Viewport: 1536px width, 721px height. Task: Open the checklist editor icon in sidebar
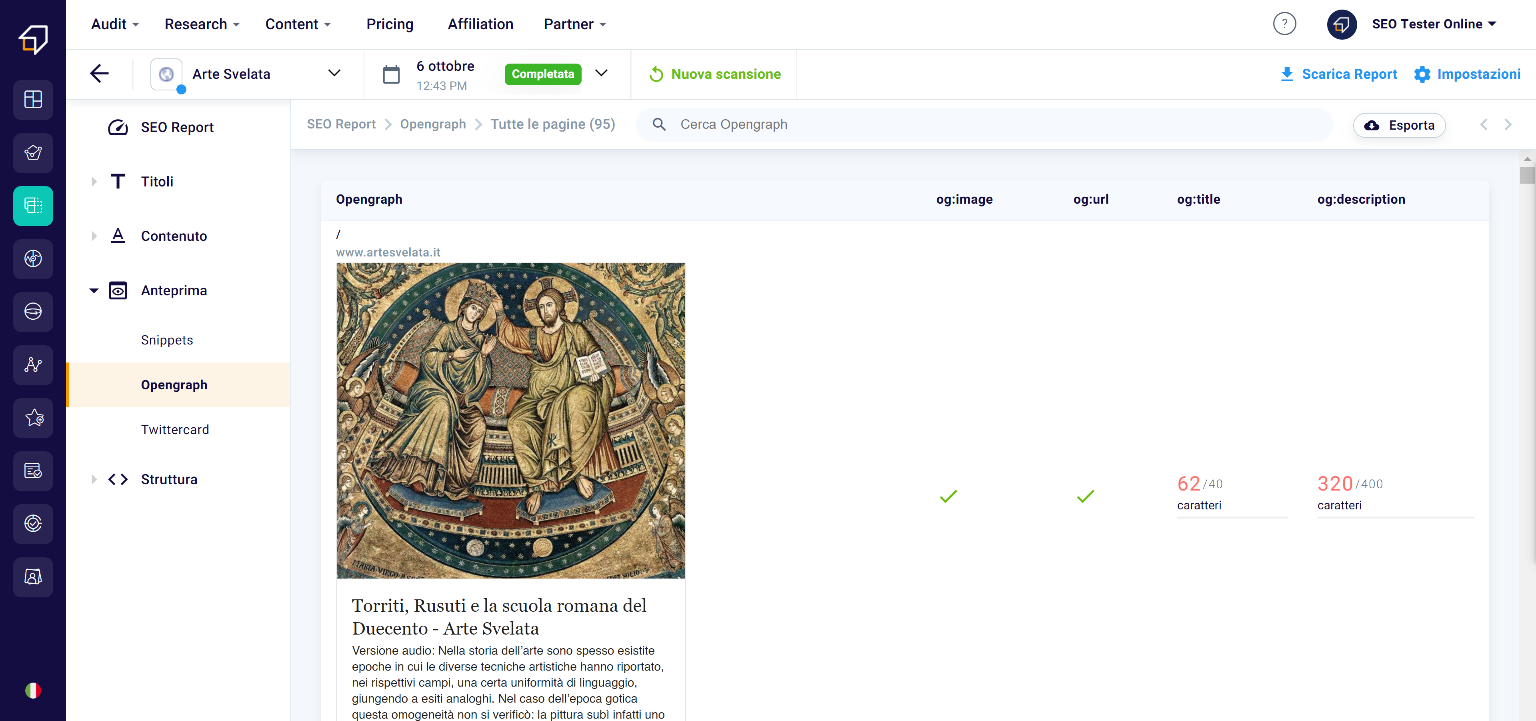pos(33,471)
